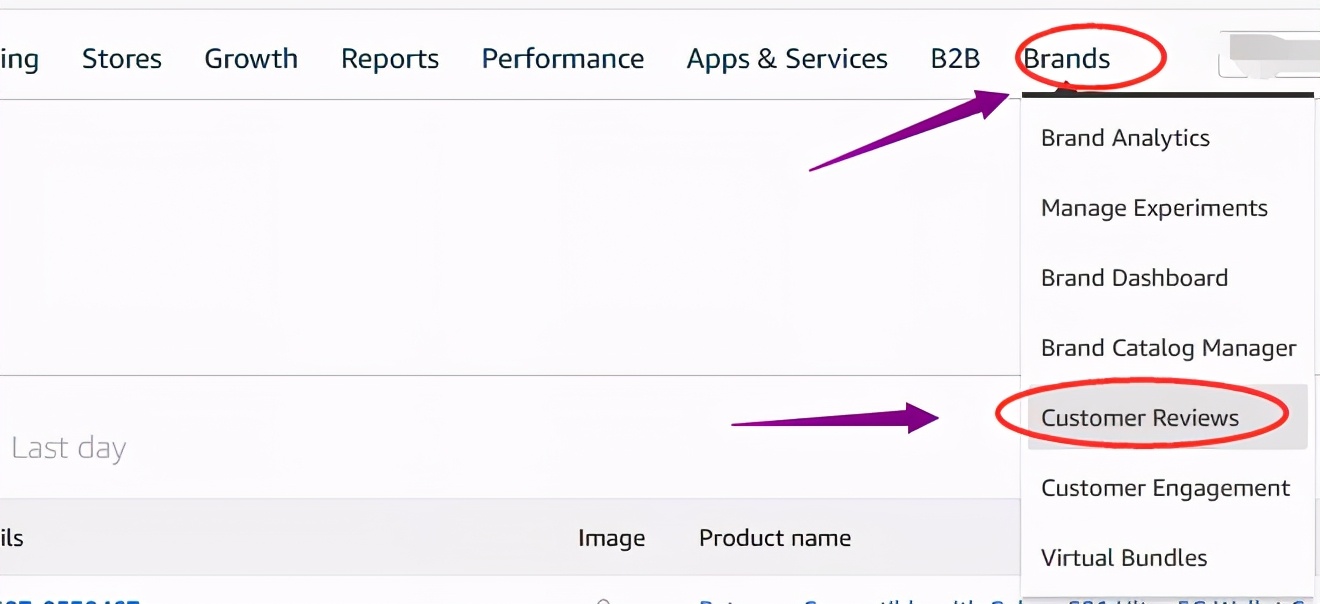Open the Performance menu
The width and height of the screenshot is (1320, 604).
562,59
